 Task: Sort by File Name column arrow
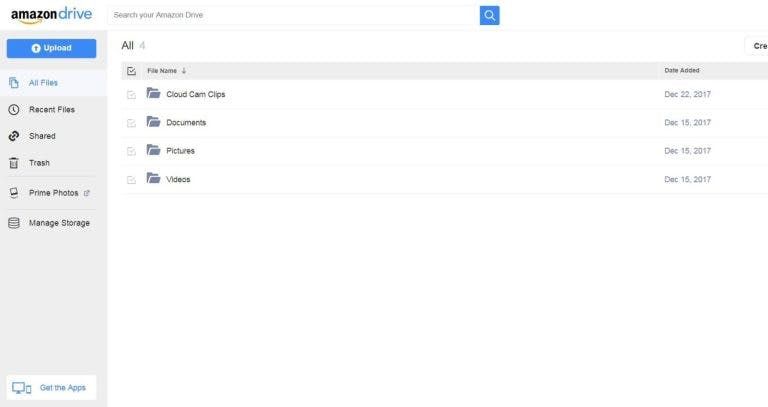184,71
